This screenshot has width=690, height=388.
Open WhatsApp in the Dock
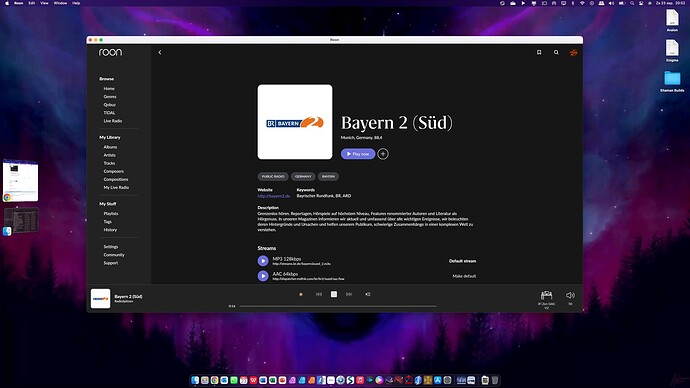(x=234, y=380)
